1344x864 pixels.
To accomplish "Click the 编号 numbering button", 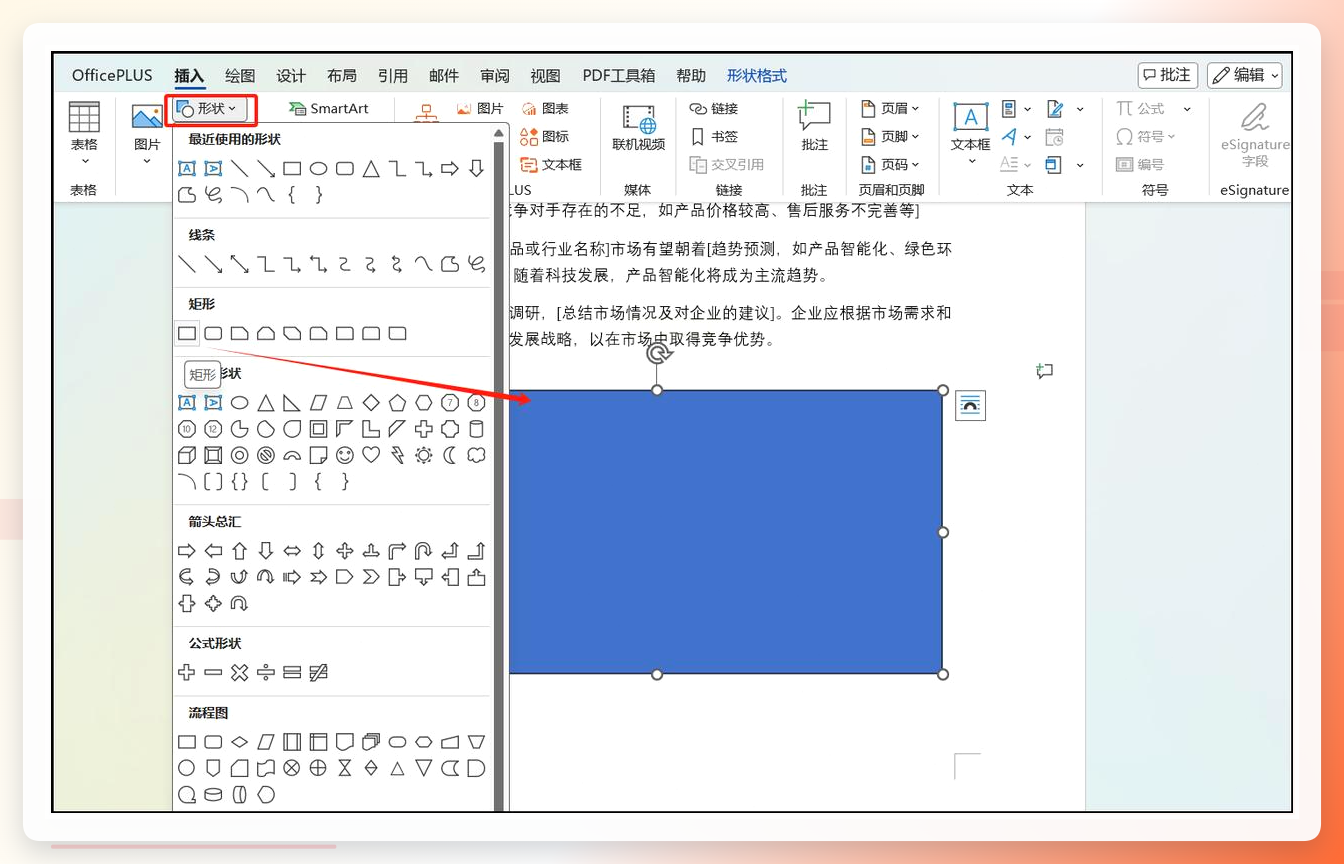I will [1140, 164].
